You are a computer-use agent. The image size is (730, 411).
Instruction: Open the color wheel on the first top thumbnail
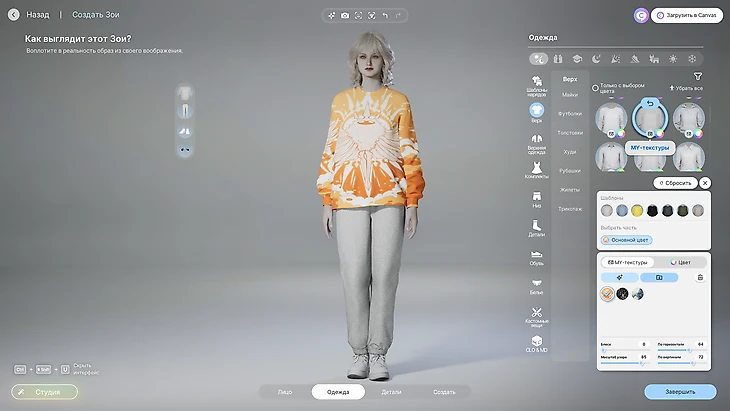pos(621,134)
